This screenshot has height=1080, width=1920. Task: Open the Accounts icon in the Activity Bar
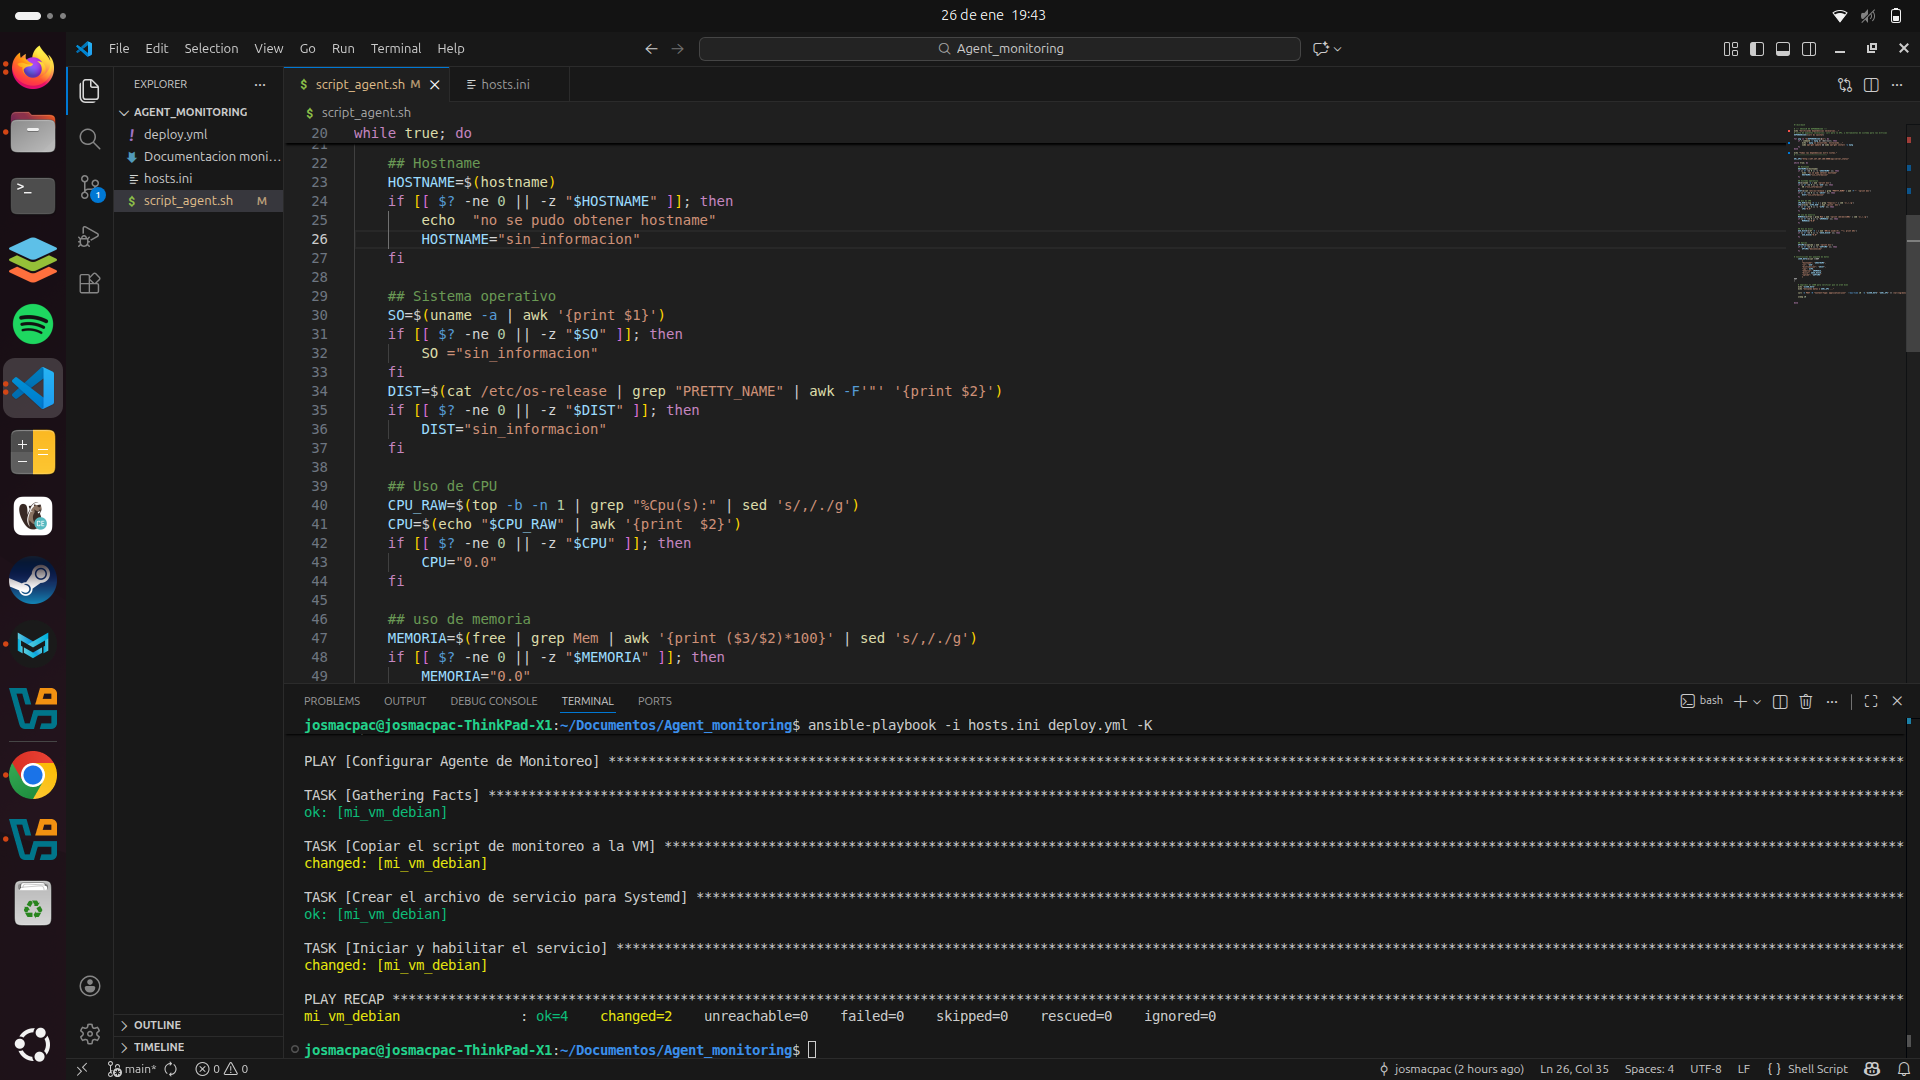tap(89, 986)
